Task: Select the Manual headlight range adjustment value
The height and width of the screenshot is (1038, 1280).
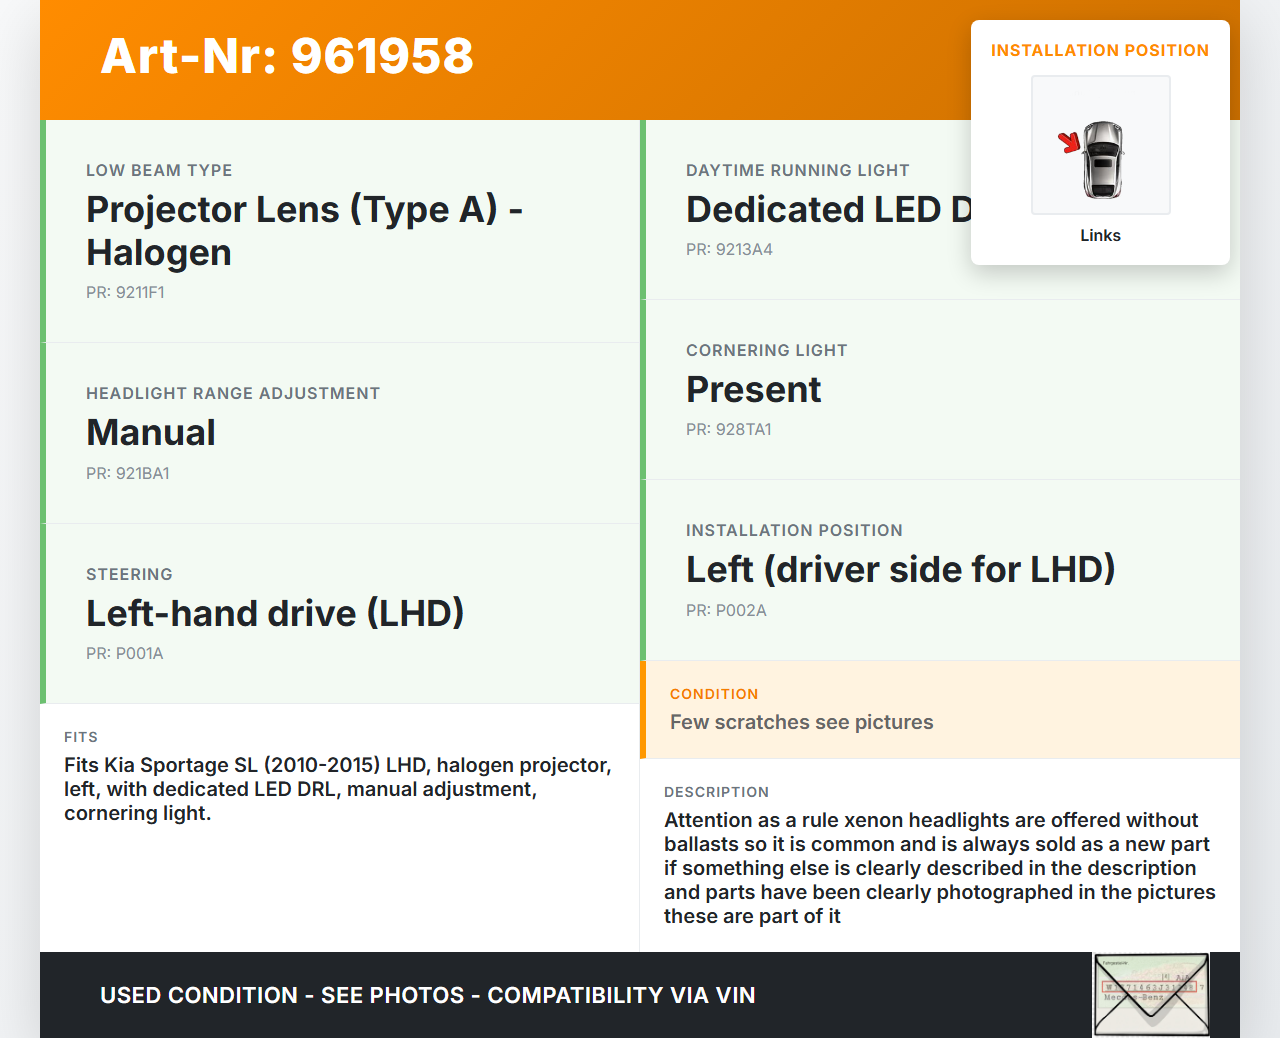Action: coord(151,433)
